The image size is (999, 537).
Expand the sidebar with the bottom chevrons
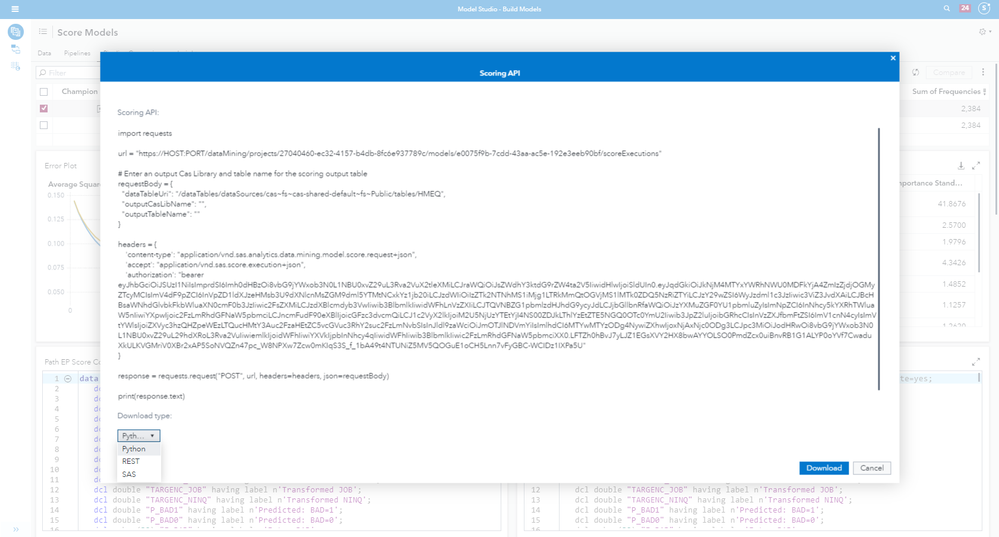(16, 529)
